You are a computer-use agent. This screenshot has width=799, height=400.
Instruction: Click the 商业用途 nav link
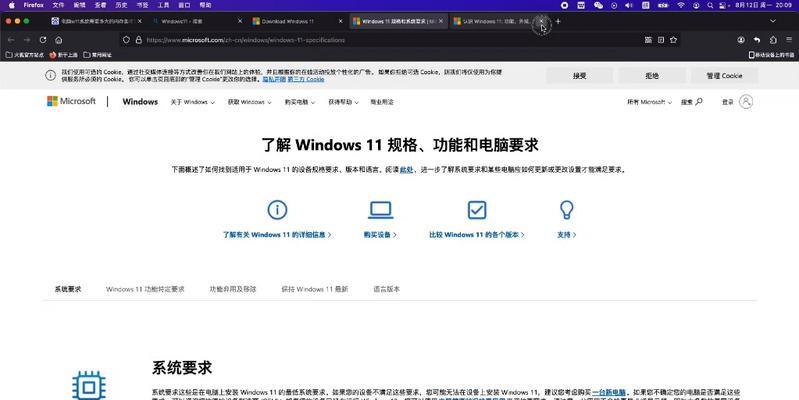click(382, 102)
